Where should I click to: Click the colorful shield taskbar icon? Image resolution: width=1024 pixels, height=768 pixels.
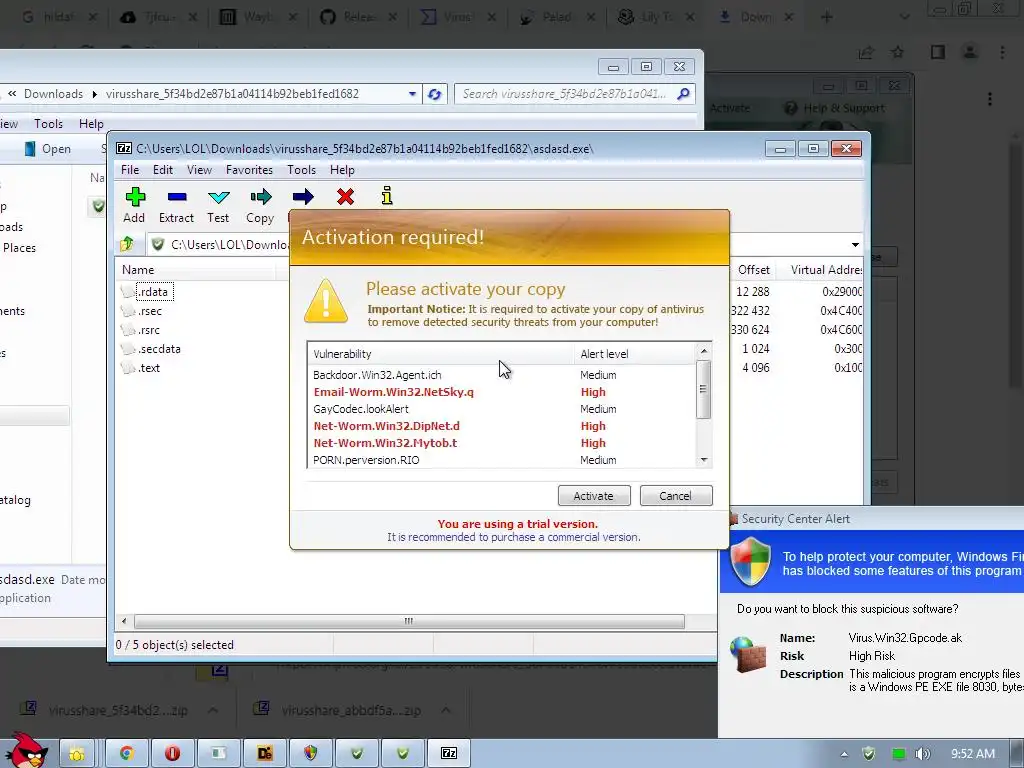click(x=310, y=753)
